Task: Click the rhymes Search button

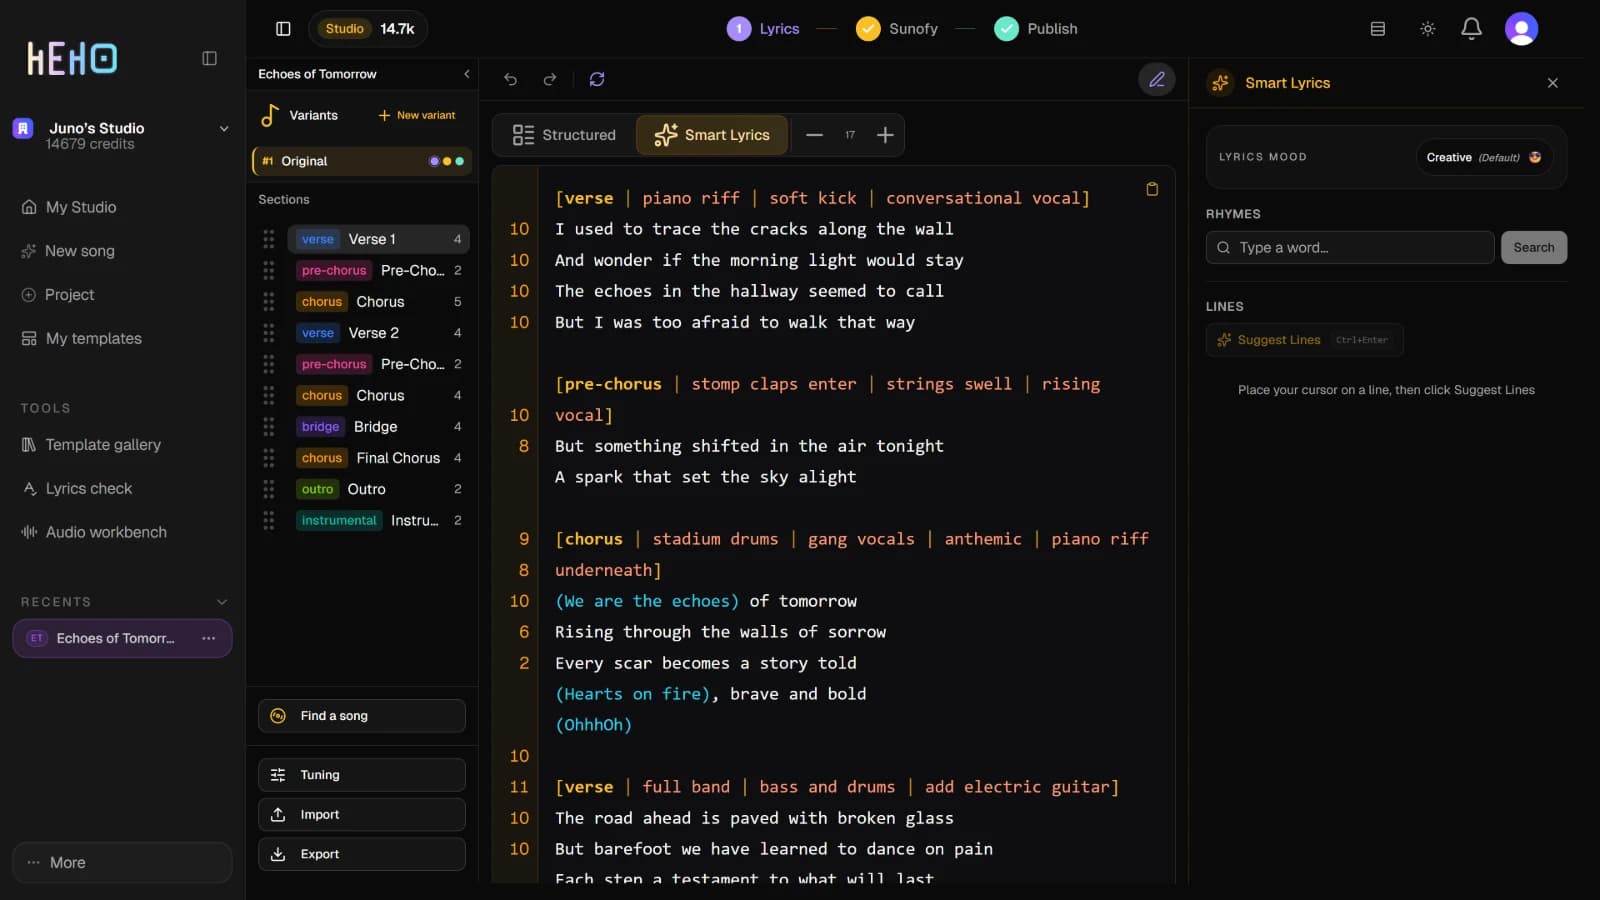Action: pyautogui.click(x=1533, y=248)
